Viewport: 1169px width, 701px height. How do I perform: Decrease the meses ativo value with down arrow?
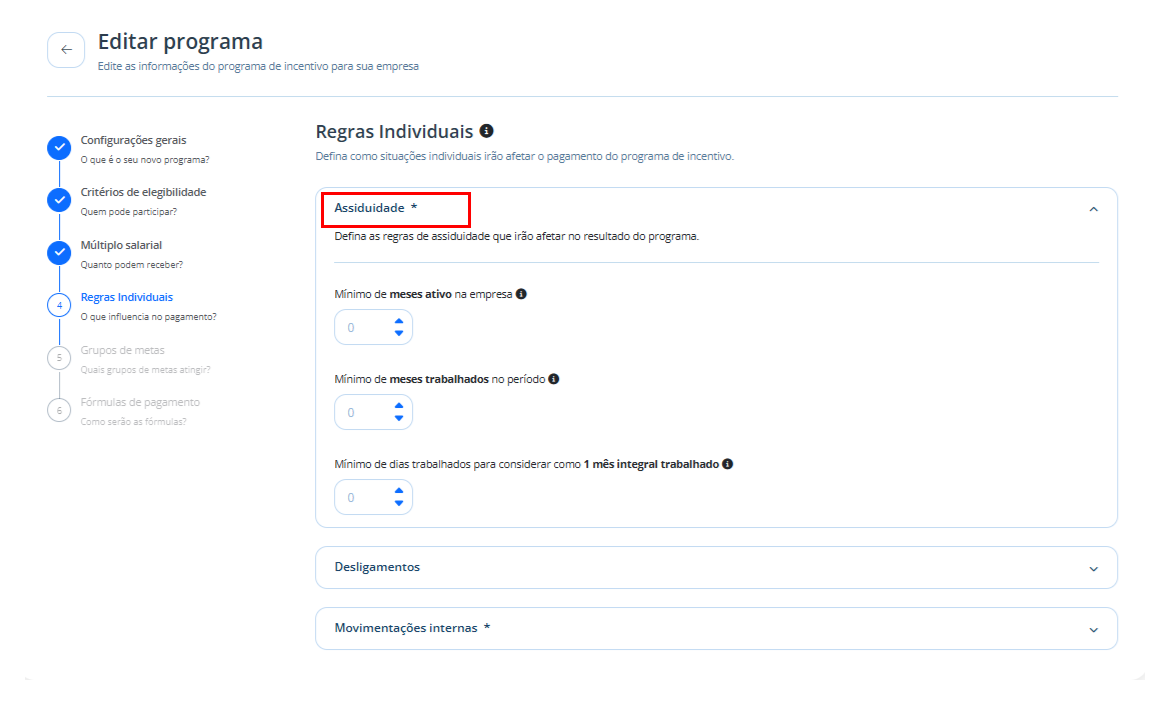(x=399, y=333)
